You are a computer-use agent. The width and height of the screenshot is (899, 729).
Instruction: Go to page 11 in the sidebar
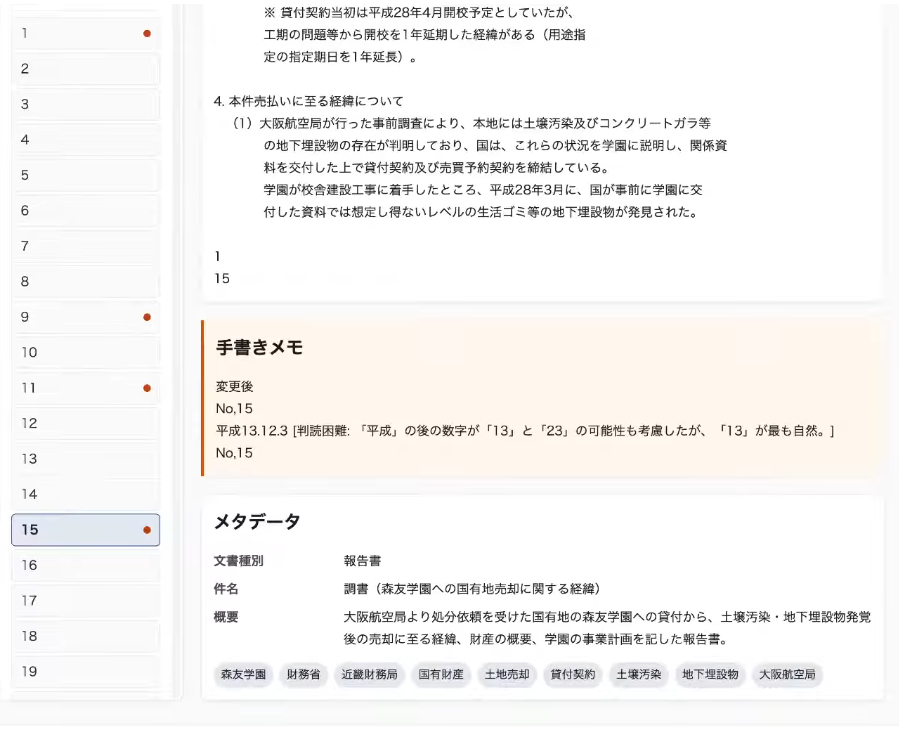click(85, 388)
